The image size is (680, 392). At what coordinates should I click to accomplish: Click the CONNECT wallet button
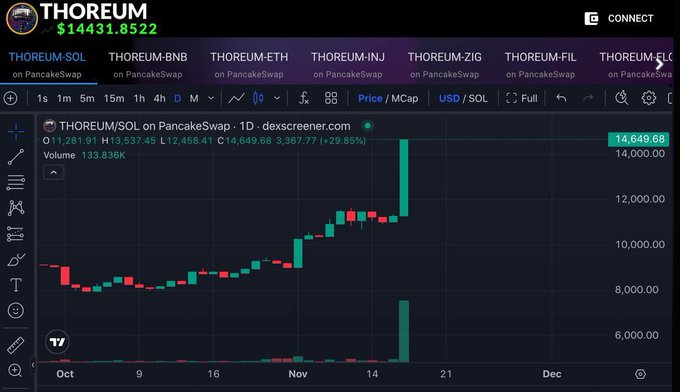click(x=619, y=19)
